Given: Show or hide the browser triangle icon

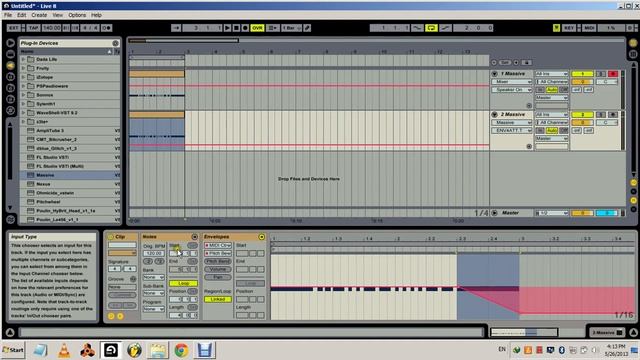Looking at the screenshot, I should (11, 43).
